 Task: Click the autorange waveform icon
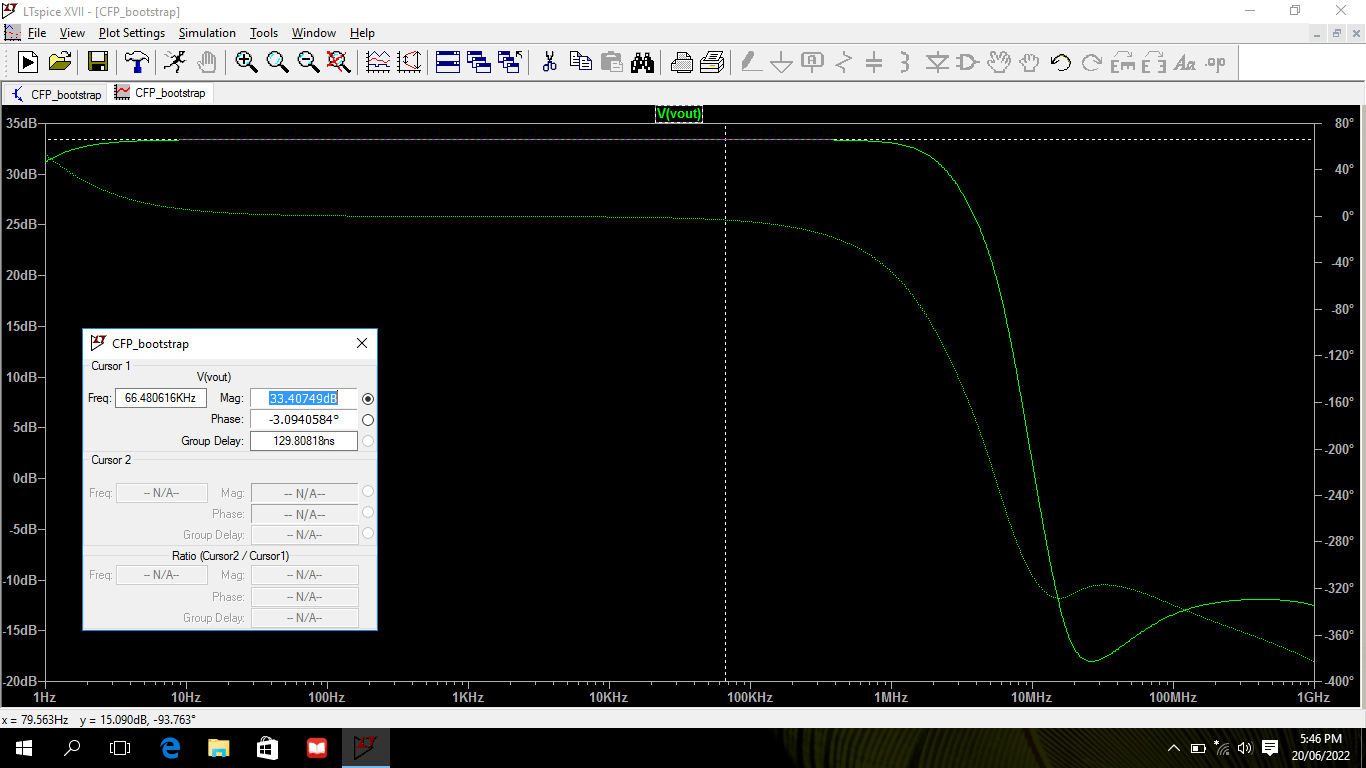point(378,62)
